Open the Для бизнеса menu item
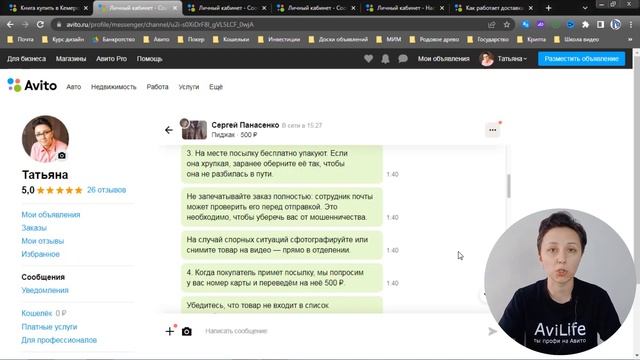This screenshot has width=640, height=360. [27, 59]
